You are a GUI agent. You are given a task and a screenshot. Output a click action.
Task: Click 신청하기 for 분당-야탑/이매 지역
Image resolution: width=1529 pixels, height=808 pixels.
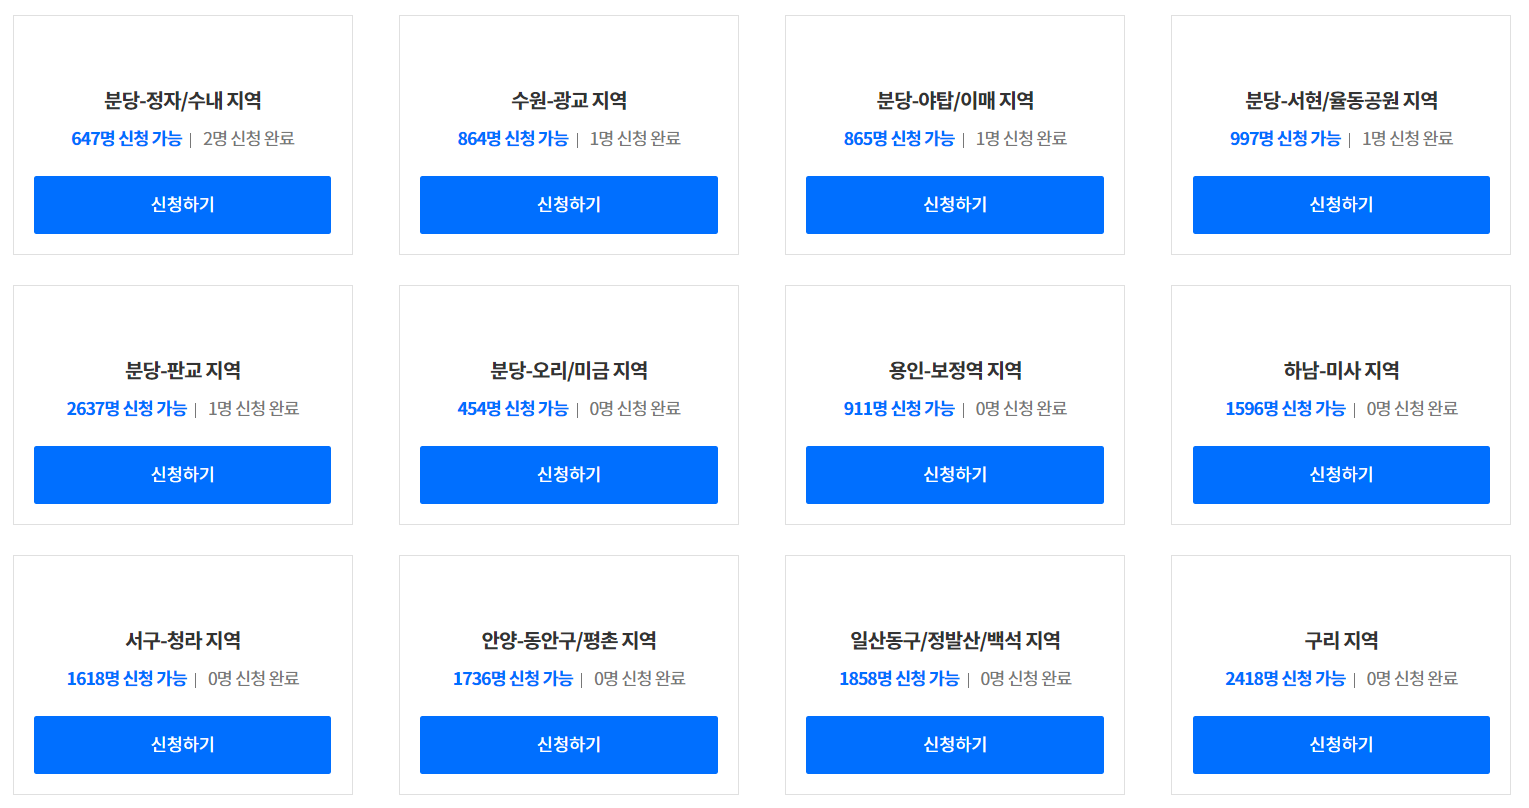(954, 205)
